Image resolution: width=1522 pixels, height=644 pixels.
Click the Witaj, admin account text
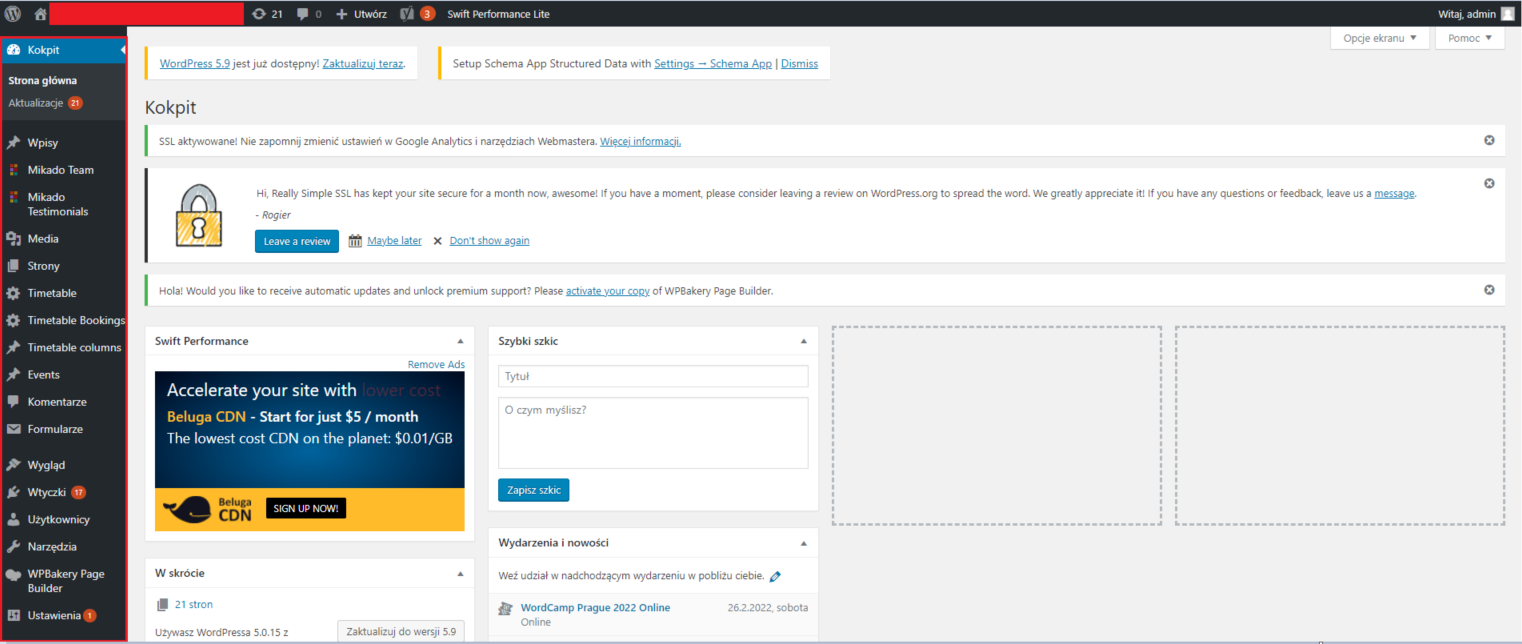tap(1466, 14)
